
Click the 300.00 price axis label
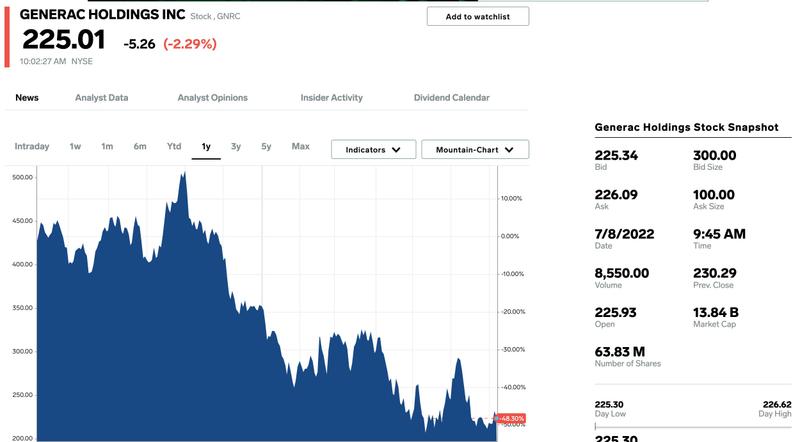tap(22, 351)
